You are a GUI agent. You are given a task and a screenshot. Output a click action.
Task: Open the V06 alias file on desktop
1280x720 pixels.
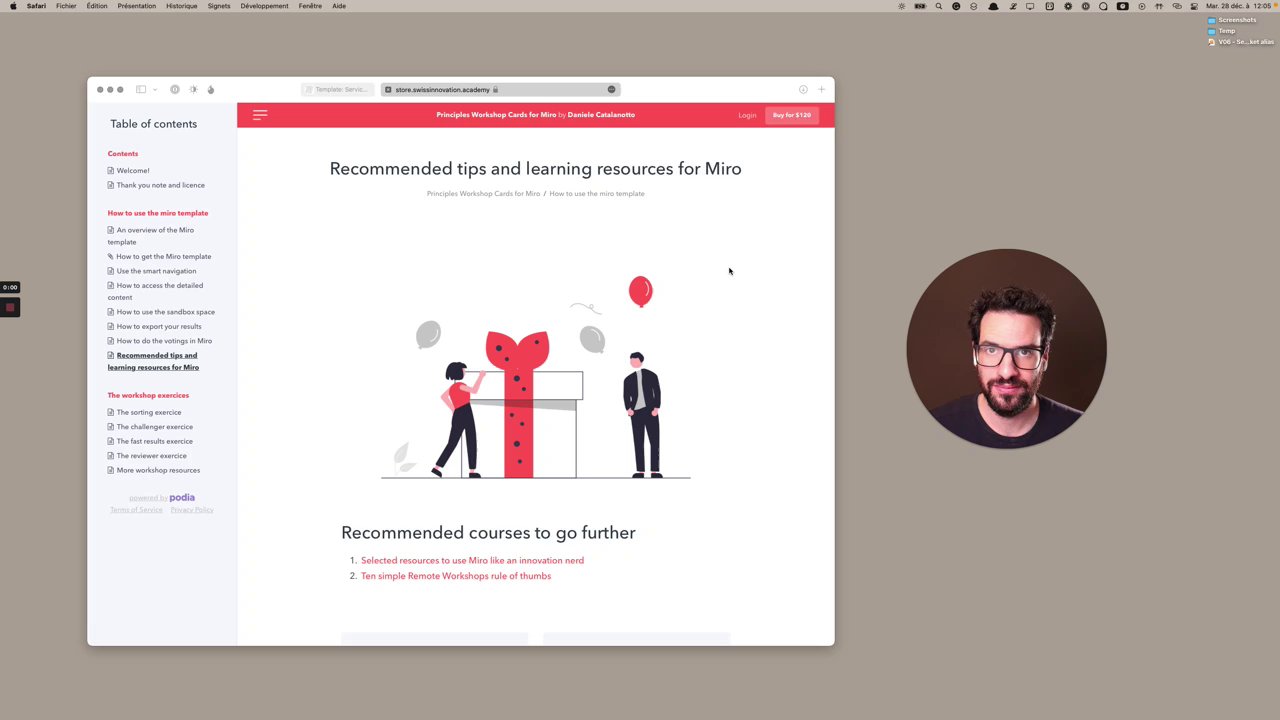click(x=1241, y=42)
